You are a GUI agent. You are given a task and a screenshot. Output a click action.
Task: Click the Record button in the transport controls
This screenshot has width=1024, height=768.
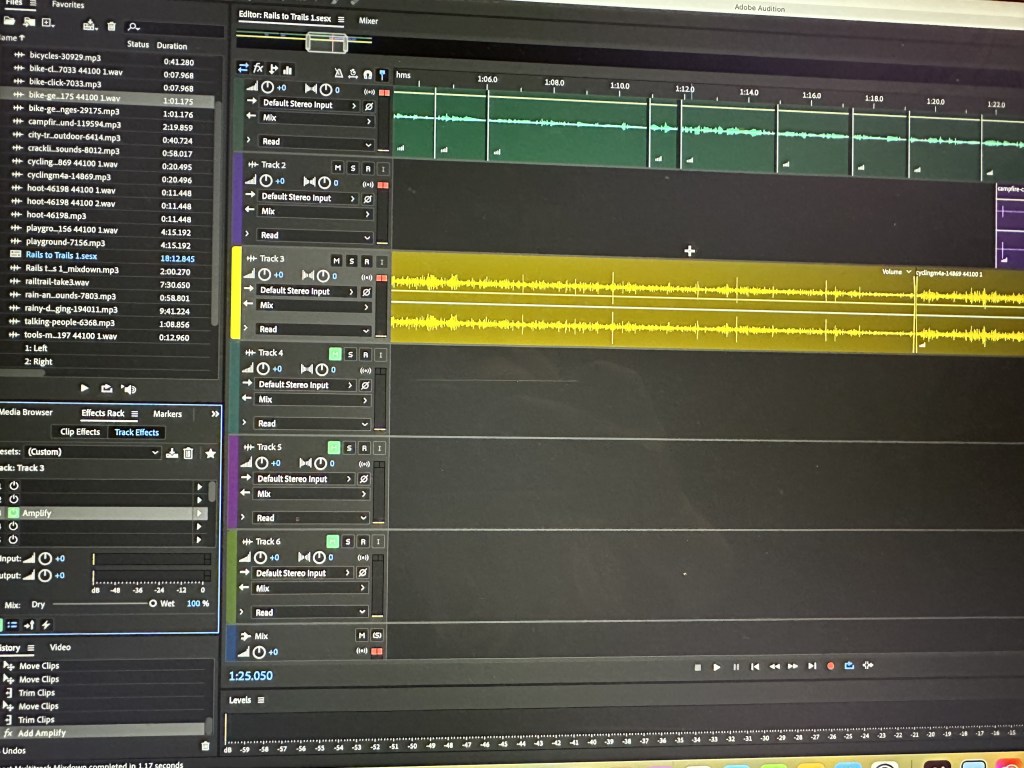tap(830, 666)
